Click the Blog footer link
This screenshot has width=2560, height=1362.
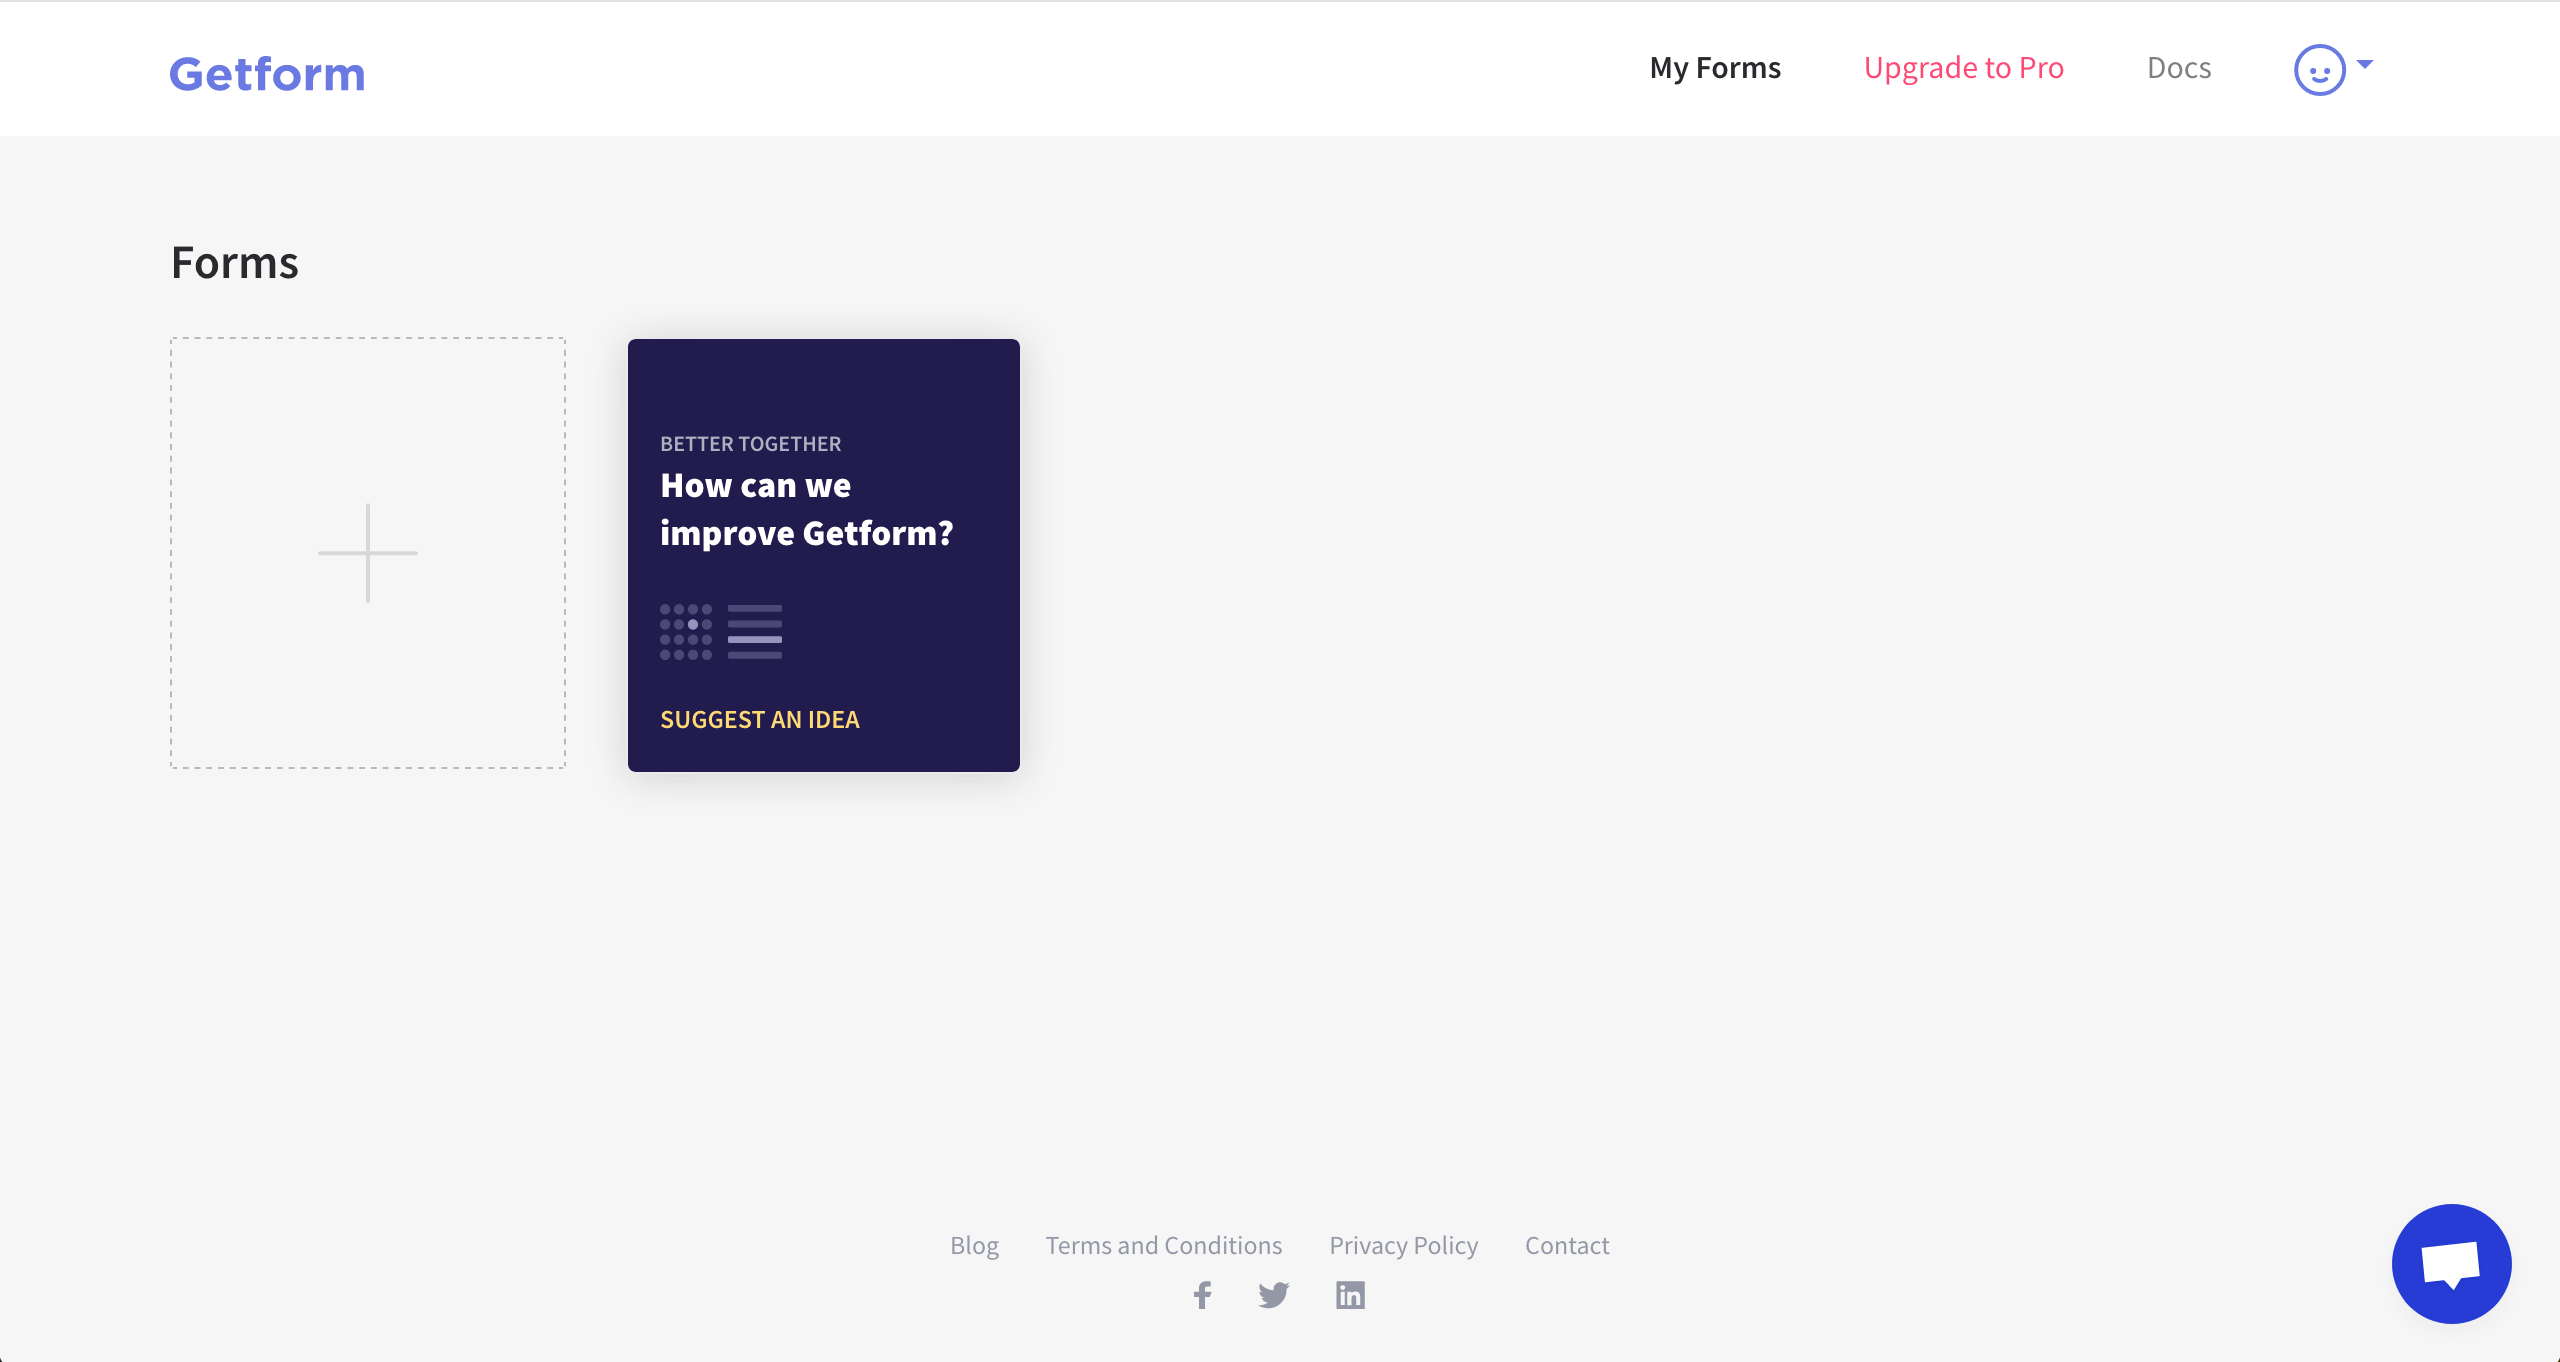(974, 1243)
